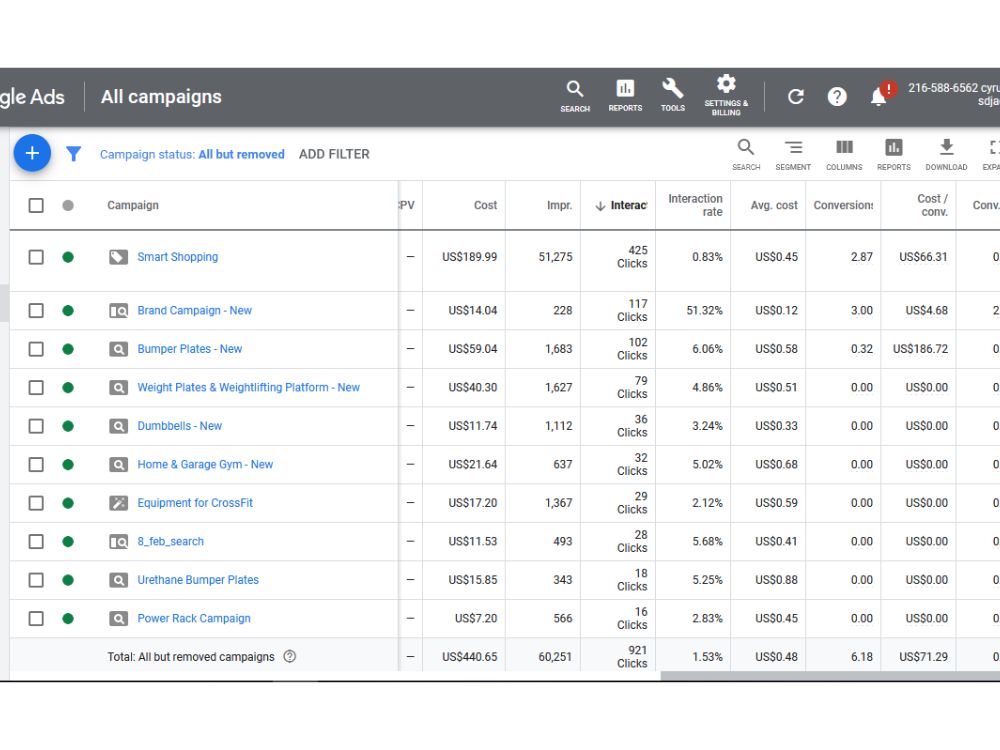Select the Smart Shopping row checkbox
The image size is (1000, 750).
click(36, 257)
